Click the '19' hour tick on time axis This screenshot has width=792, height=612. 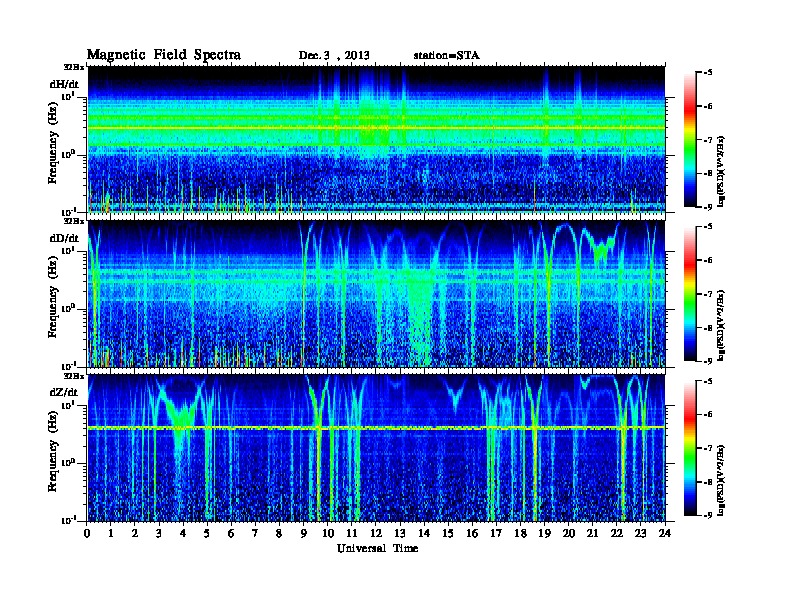tap(544, 534)
